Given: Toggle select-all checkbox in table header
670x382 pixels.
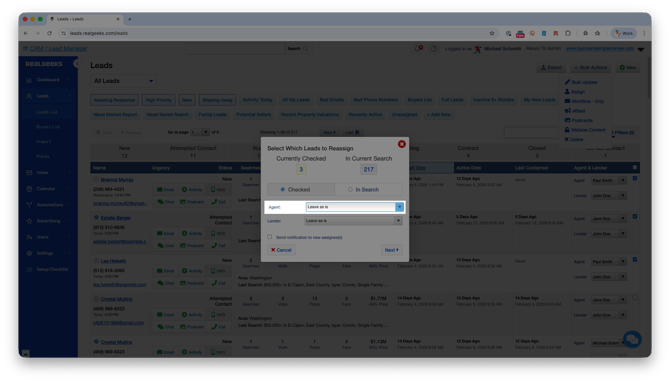Looking at the screenshot, I should pos(635,167).
